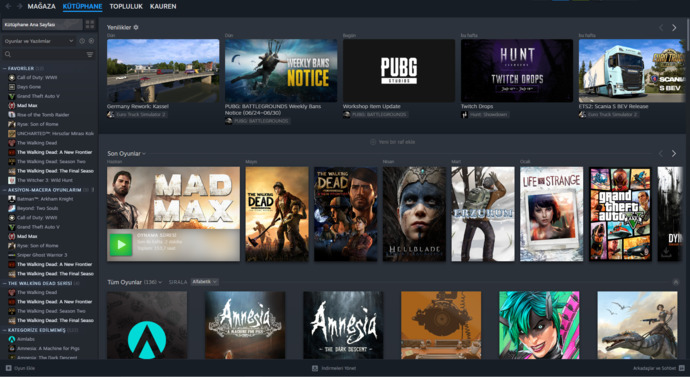The height and width of the screenshot is (377, 690).
Task: Advance the Son Oyunlar shelf right
Action: 674,154
